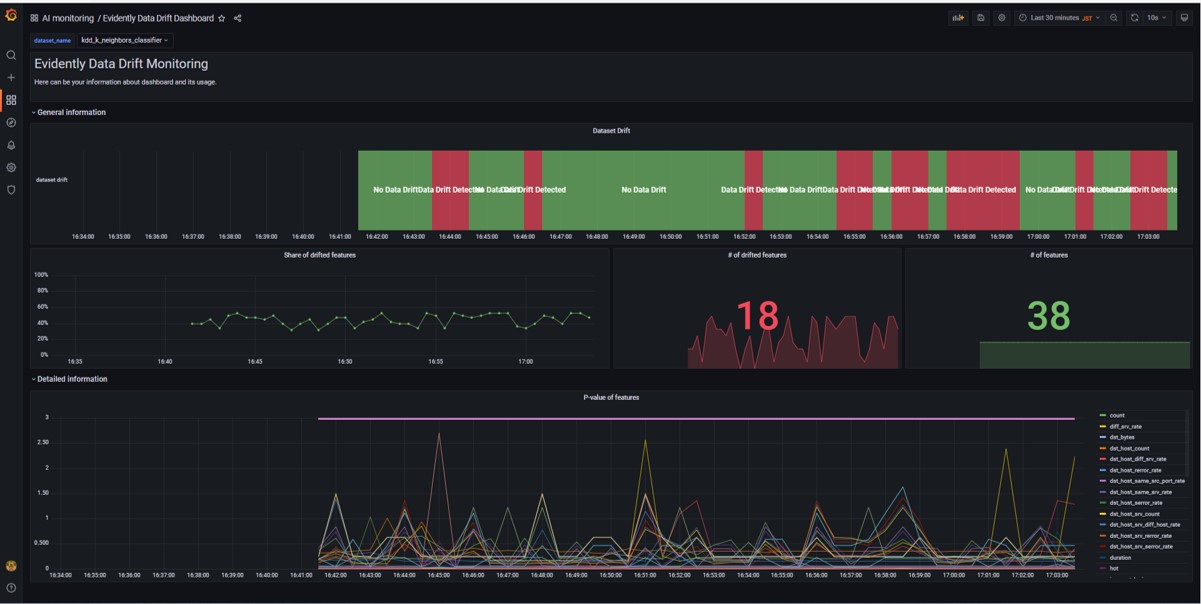Collapse the General information row
Image resolution: width=1201 pixels, height=604 pixels.
69,112
